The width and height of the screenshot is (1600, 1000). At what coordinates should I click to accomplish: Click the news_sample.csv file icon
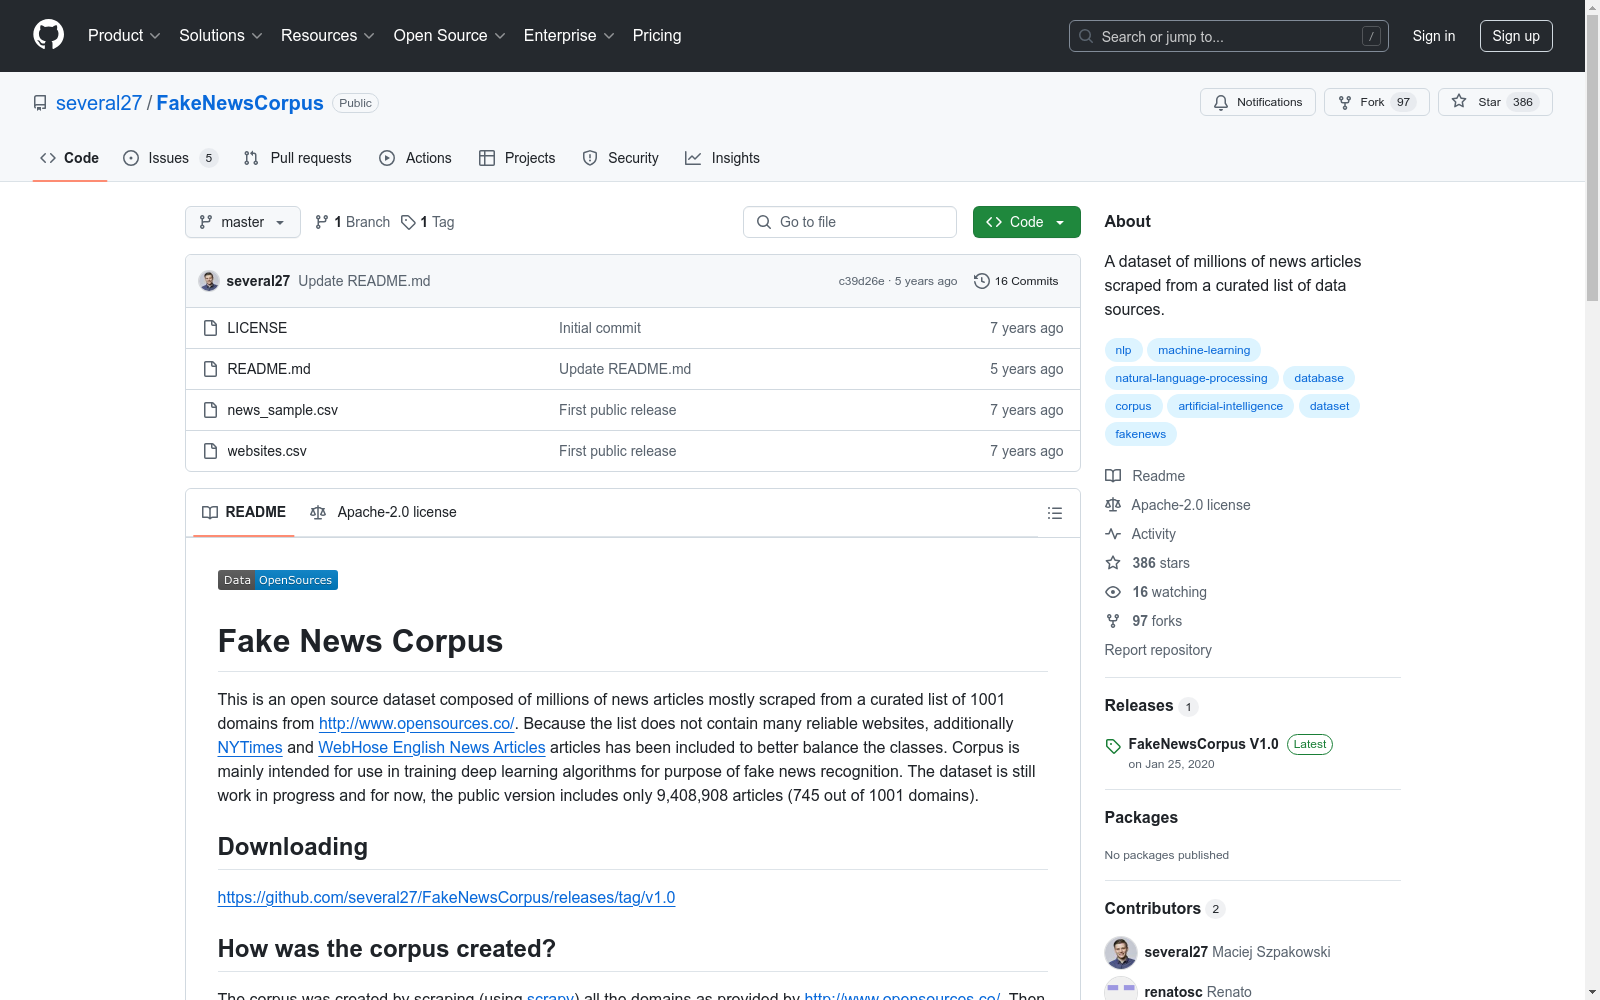210,410
